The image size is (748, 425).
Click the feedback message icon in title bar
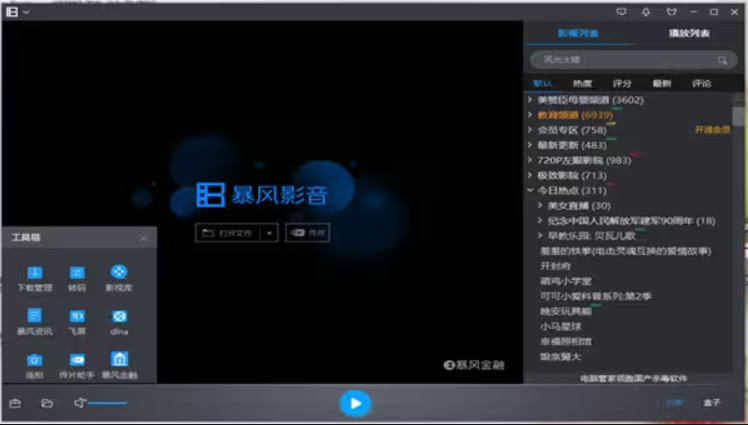(621, 12)
